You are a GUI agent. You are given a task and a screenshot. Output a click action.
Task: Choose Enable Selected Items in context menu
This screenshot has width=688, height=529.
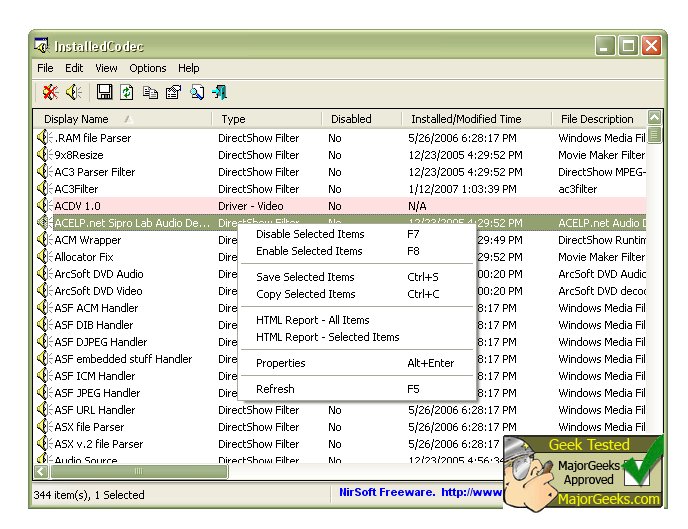coord(309,251)
